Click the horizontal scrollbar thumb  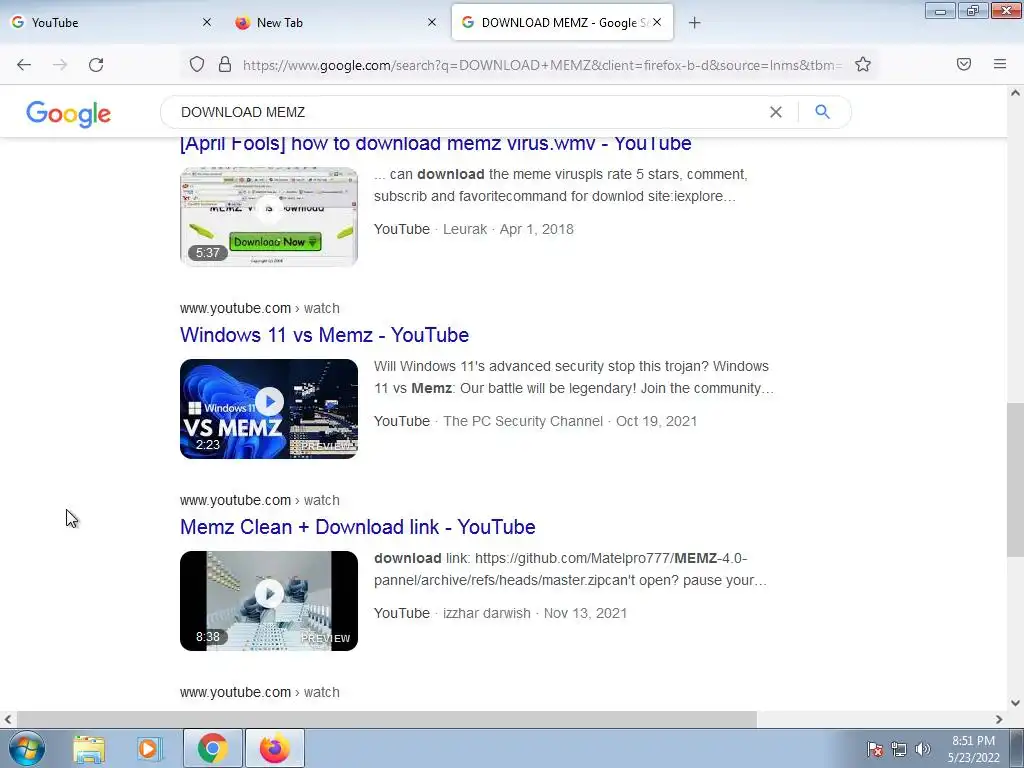pyautogui.click(x=387, y=720)
